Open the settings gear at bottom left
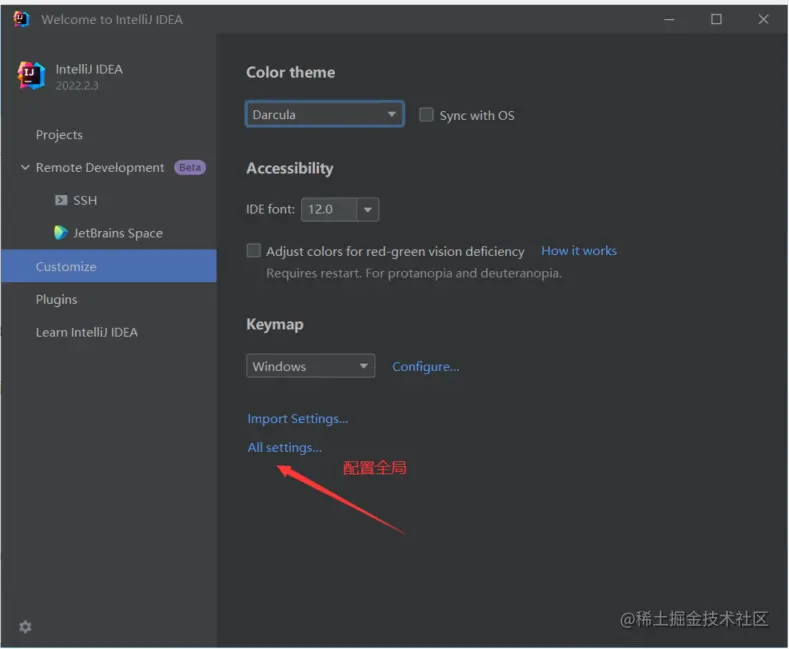This screenshot has height=649, width=789. pos(25,626)
